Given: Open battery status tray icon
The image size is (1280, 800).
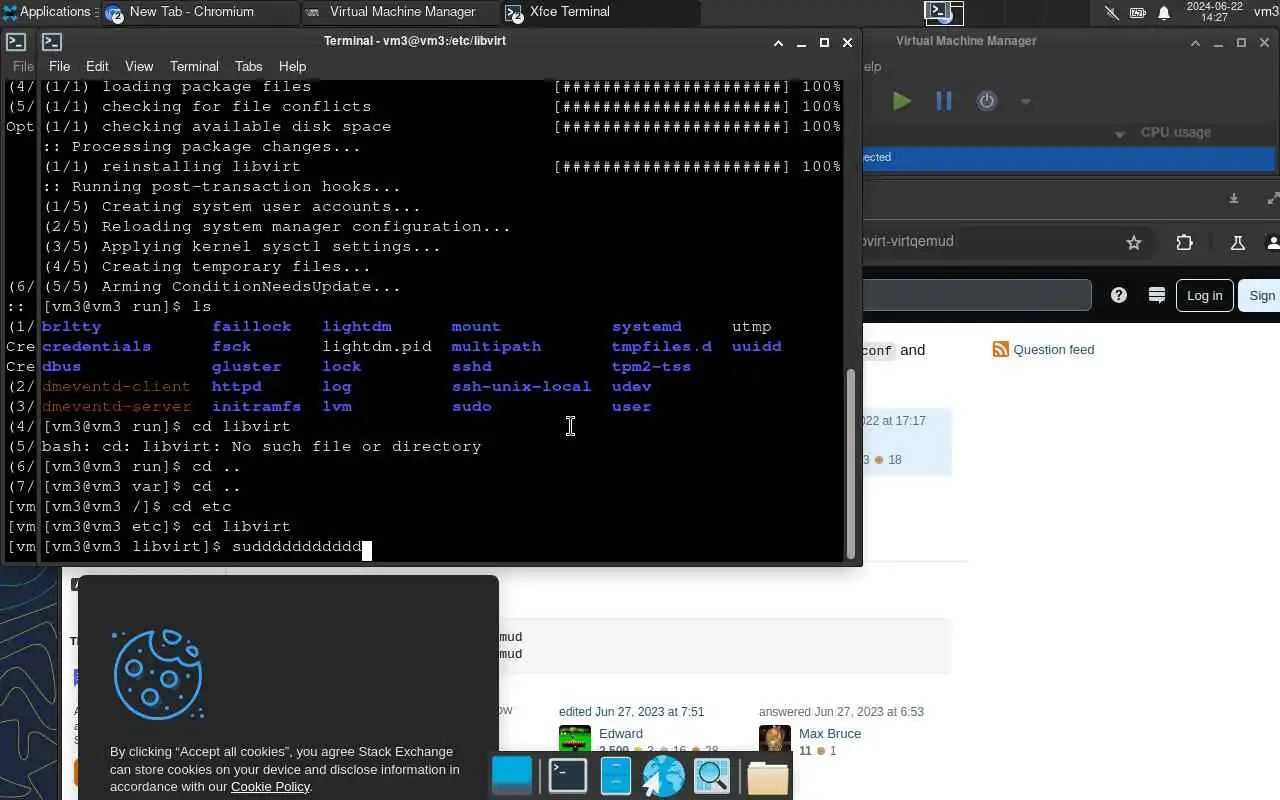Looking at the screenshot, I should coord(1138,13).
